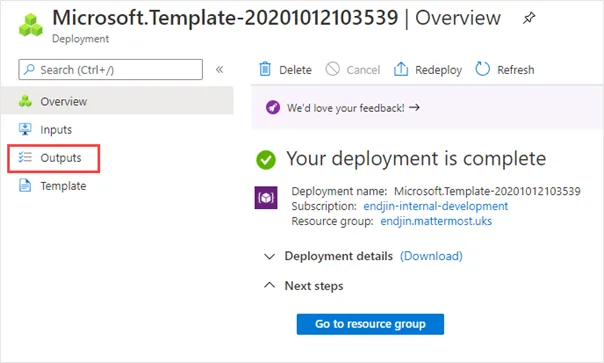Click the Template document icon

pyautogui.click(x=25, y=185)
